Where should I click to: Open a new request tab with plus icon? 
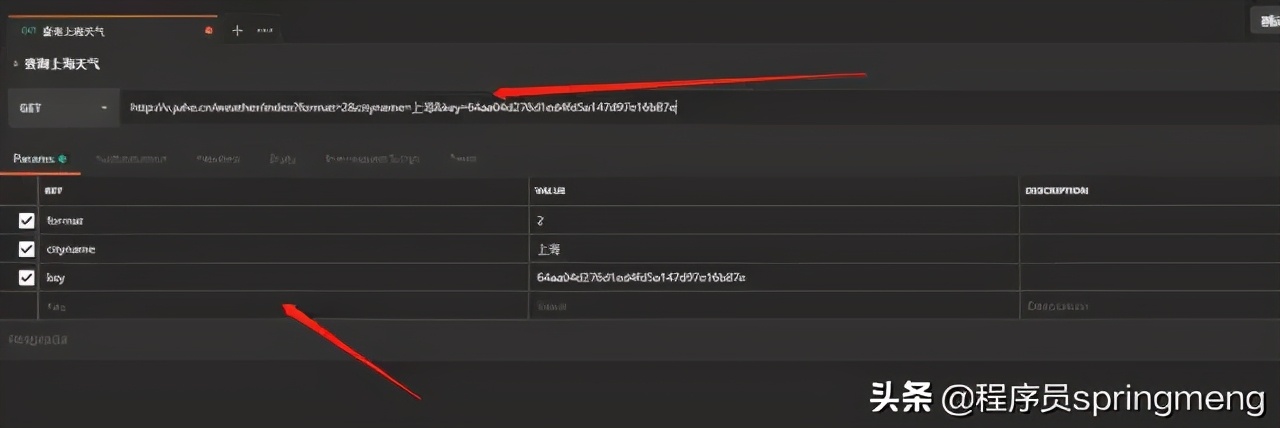click(237, 31)
